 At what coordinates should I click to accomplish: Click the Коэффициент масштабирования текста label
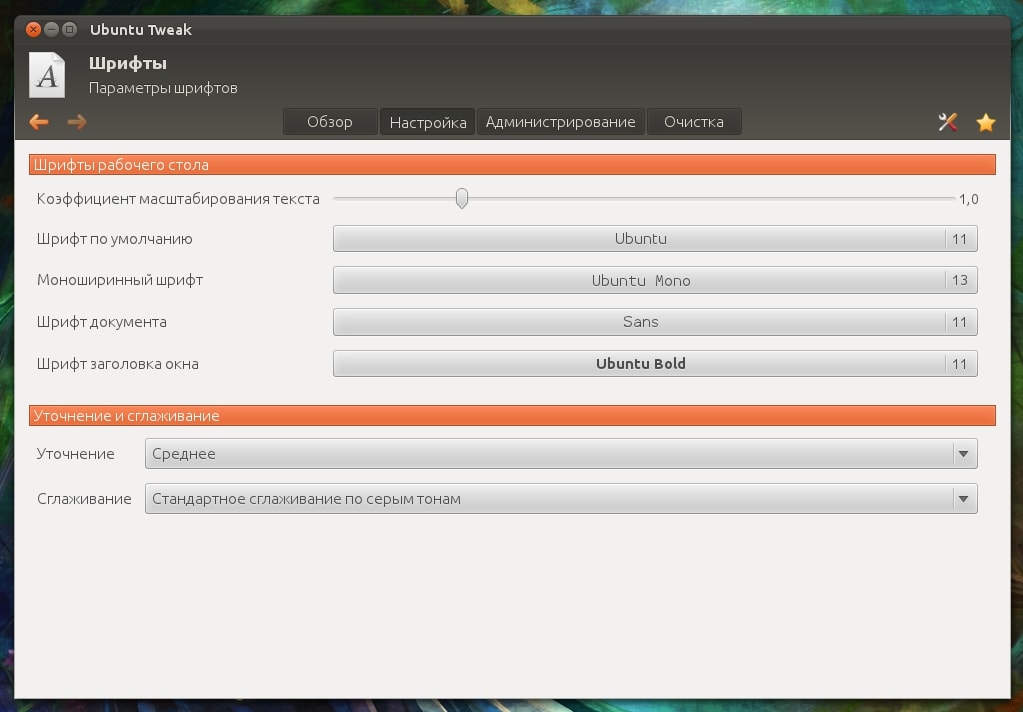click(178, 199)
